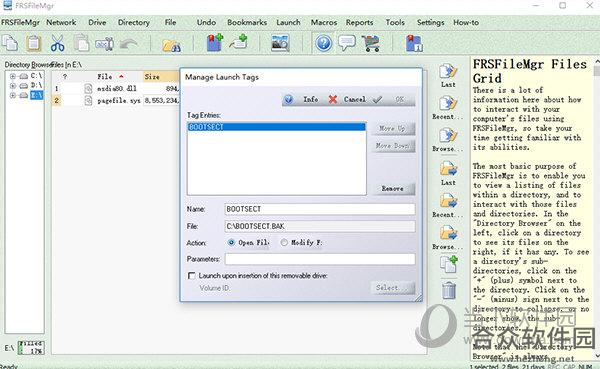Image resolution: width=600 pixels, height=369 pixels.
Task: Click the add new file plus icon
Action: click(x=448, y=264)
